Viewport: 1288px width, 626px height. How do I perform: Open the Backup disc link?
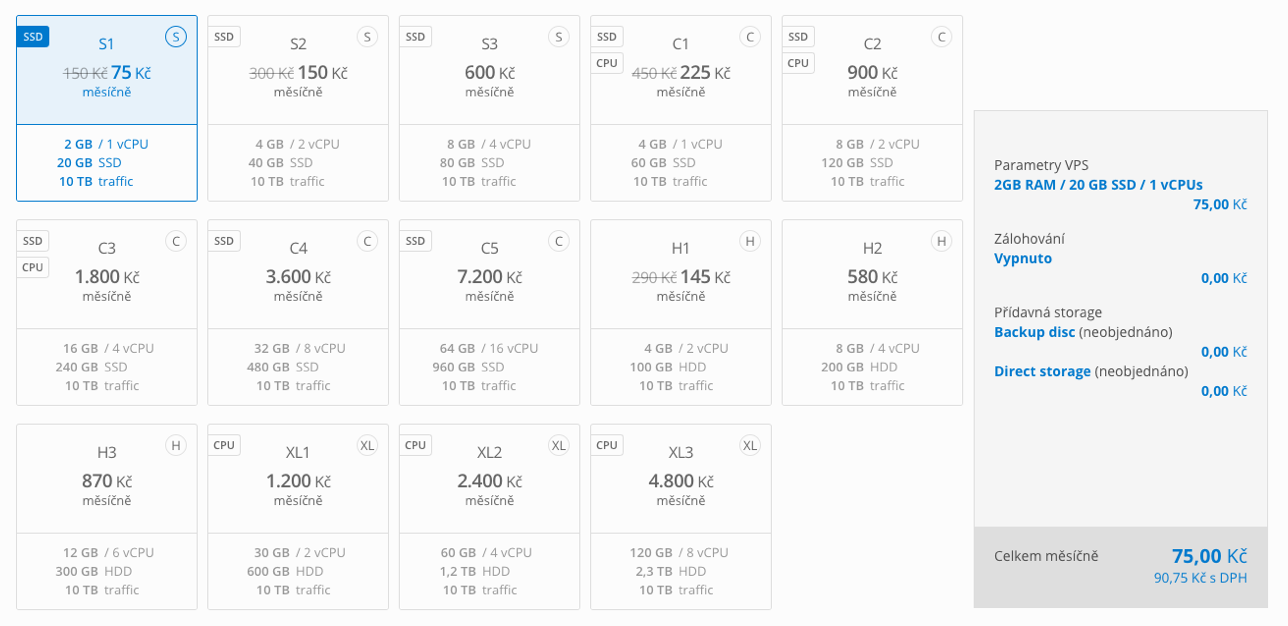tap(1034, 332)
